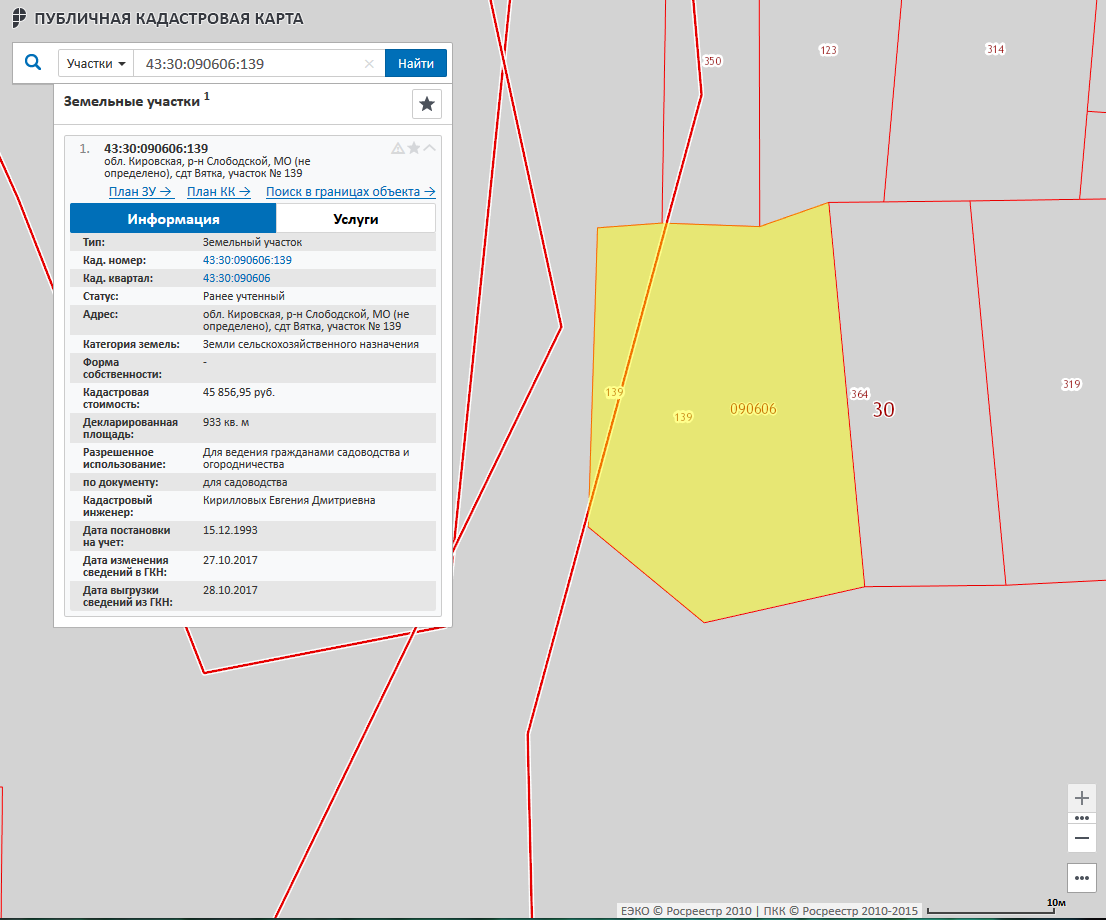The image size is (1106, 920).
Task: Select the Информация tab
Action: pyautogui.click(x=173, y=219)
